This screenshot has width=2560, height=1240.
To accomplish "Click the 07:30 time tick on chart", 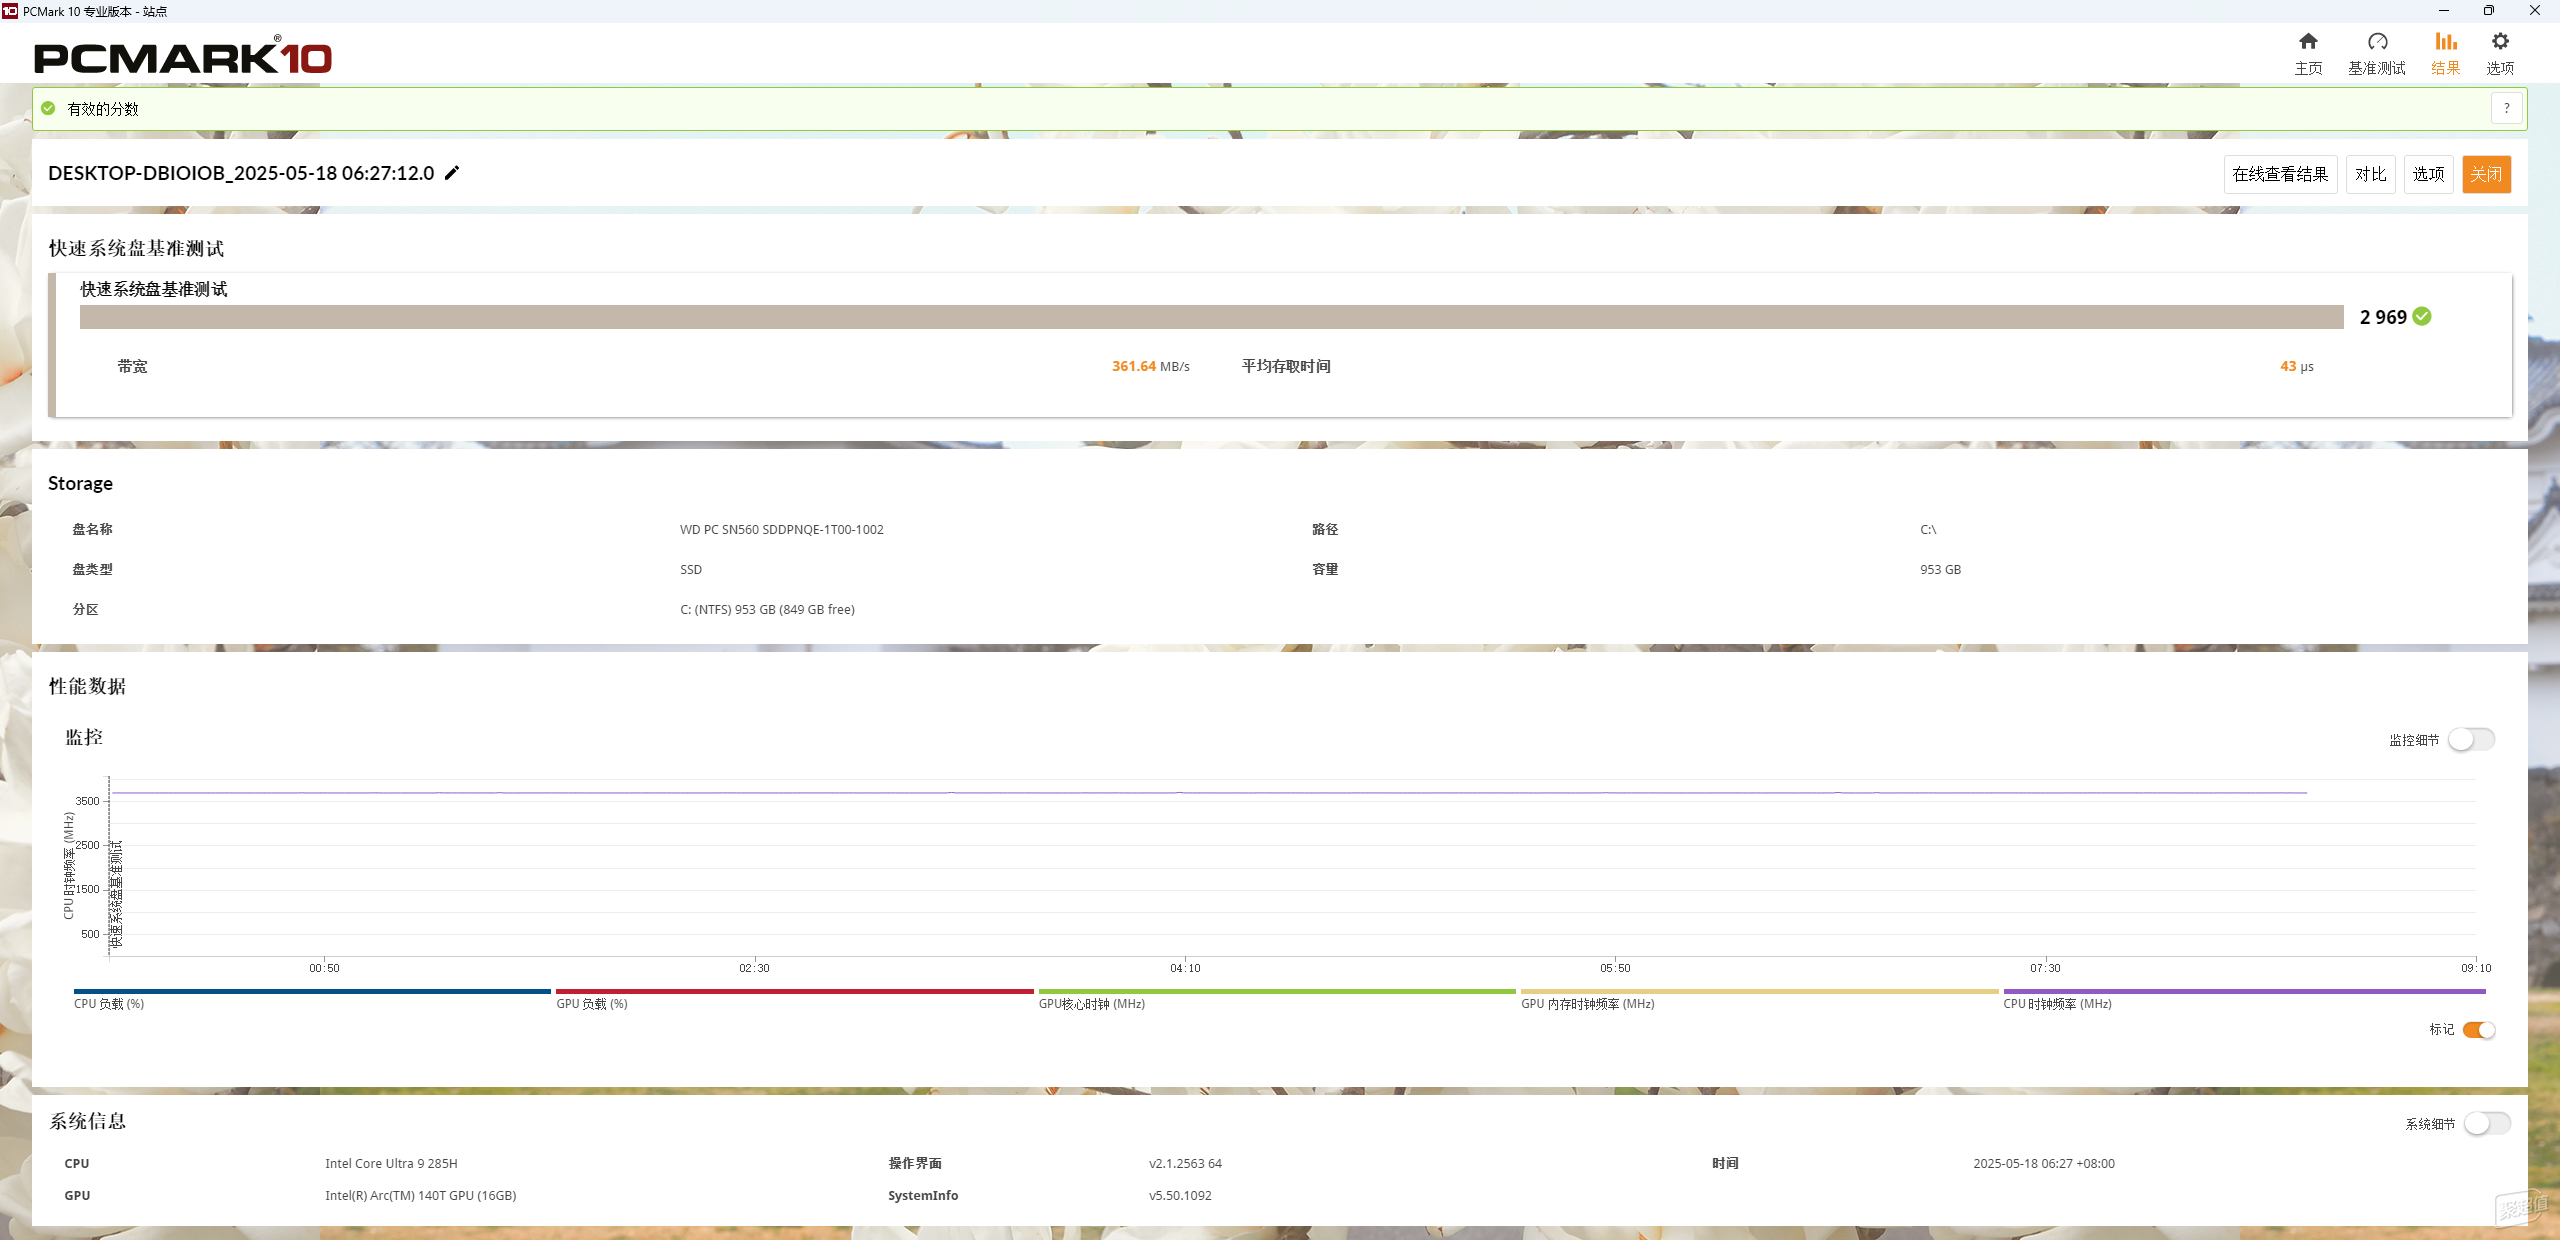I will (2045, 968).
